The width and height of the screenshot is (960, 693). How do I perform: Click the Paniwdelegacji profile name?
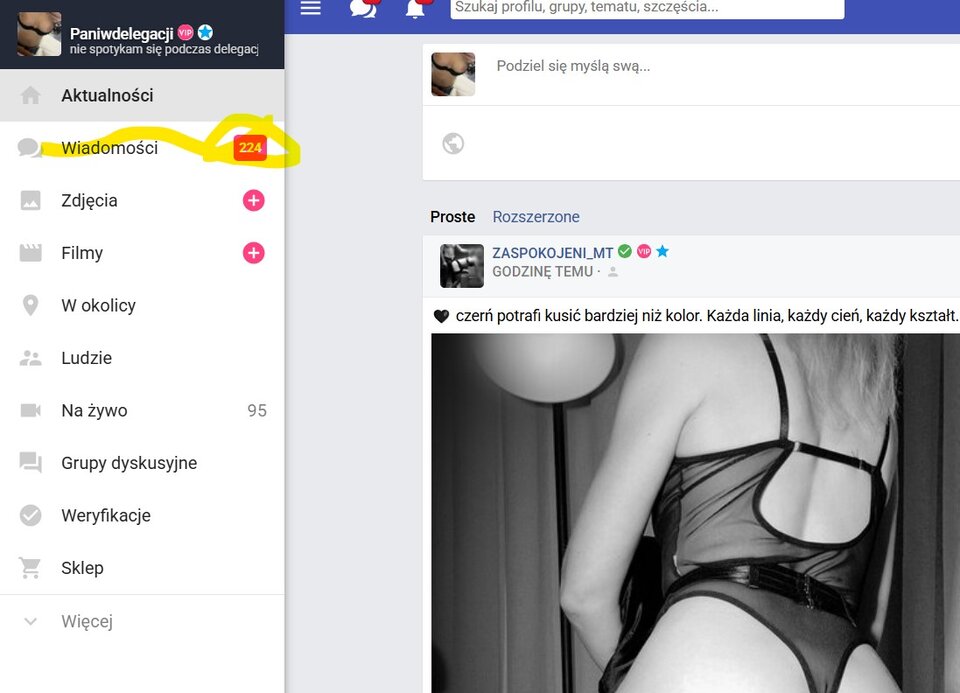tap(121, 33)
